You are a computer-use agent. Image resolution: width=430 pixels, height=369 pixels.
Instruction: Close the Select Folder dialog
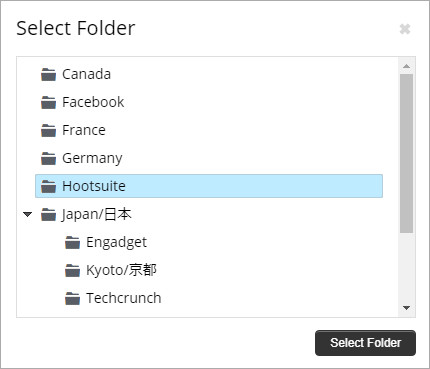(x=405, y=29)
